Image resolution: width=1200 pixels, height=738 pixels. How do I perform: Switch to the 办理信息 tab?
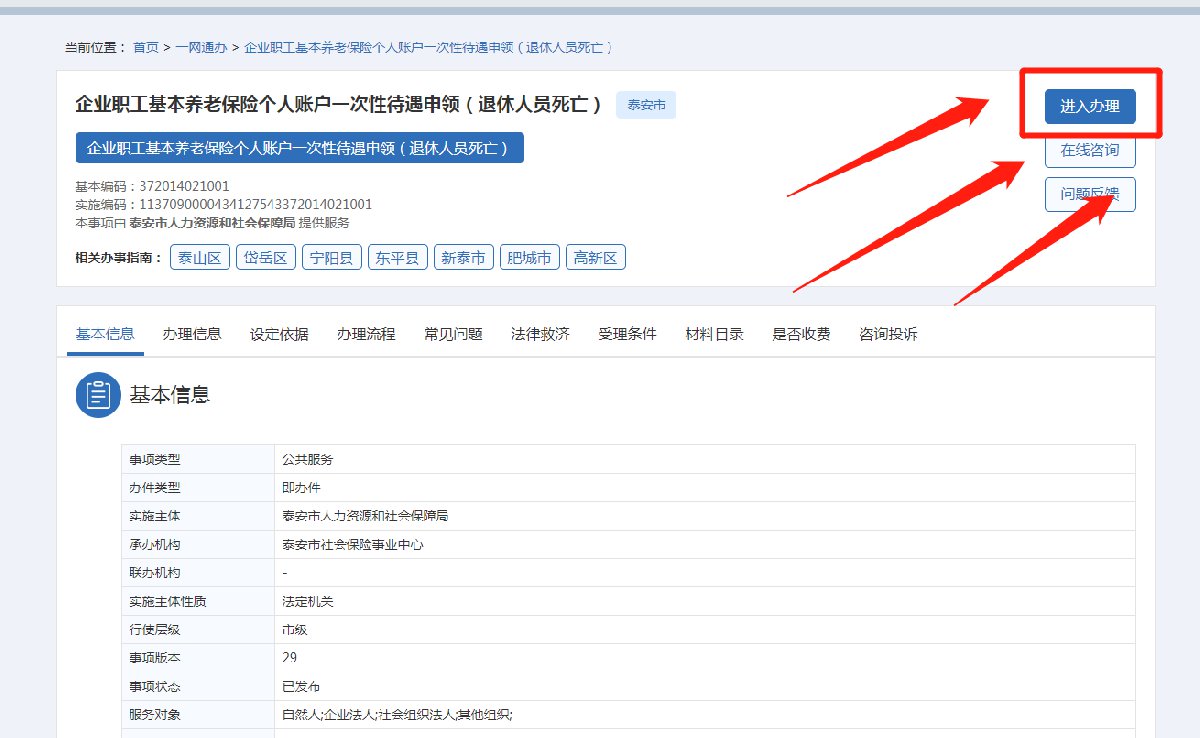pyautogui.click(x=192, y=334)
